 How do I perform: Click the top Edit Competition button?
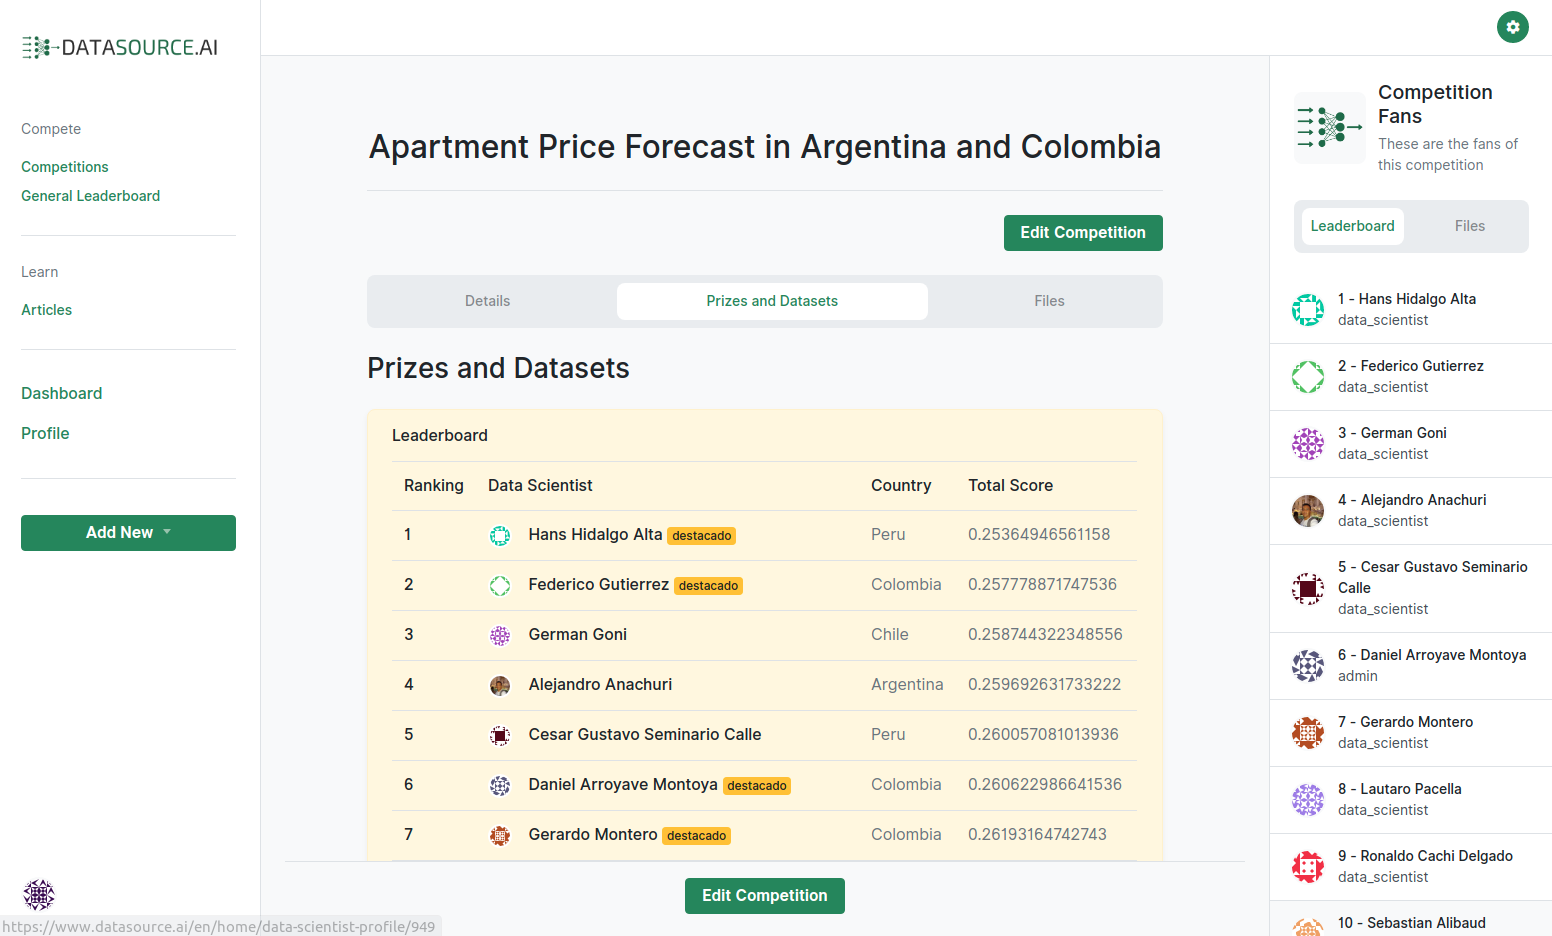click(x=1082, y=233)
